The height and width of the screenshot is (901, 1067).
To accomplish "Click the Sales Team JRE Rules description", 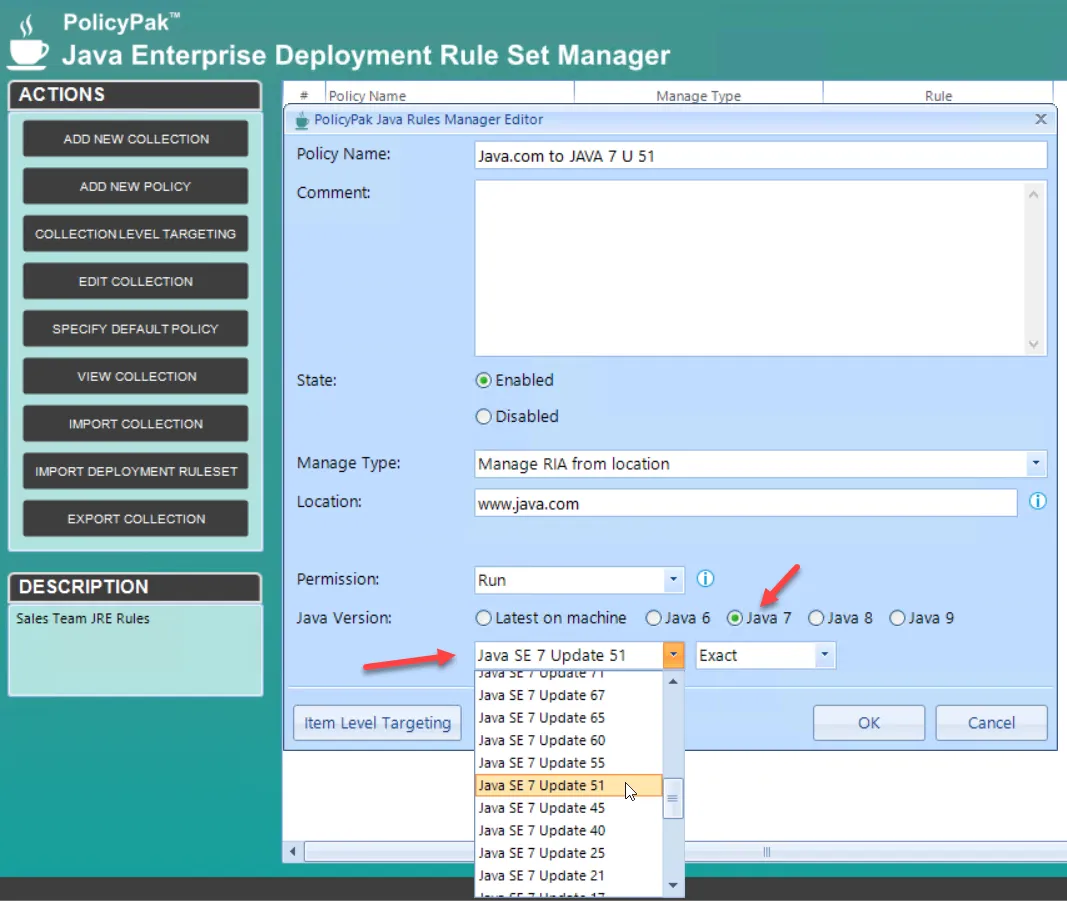I will point(83,619).
